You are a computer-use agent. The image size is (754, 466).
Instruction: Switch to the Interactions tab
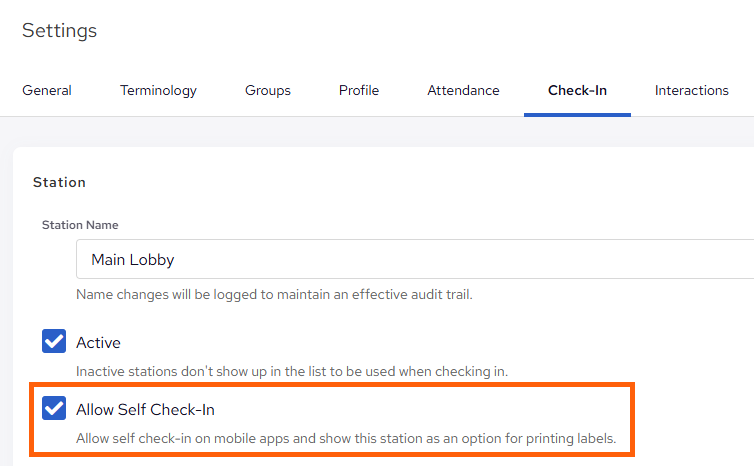(691, 90)
